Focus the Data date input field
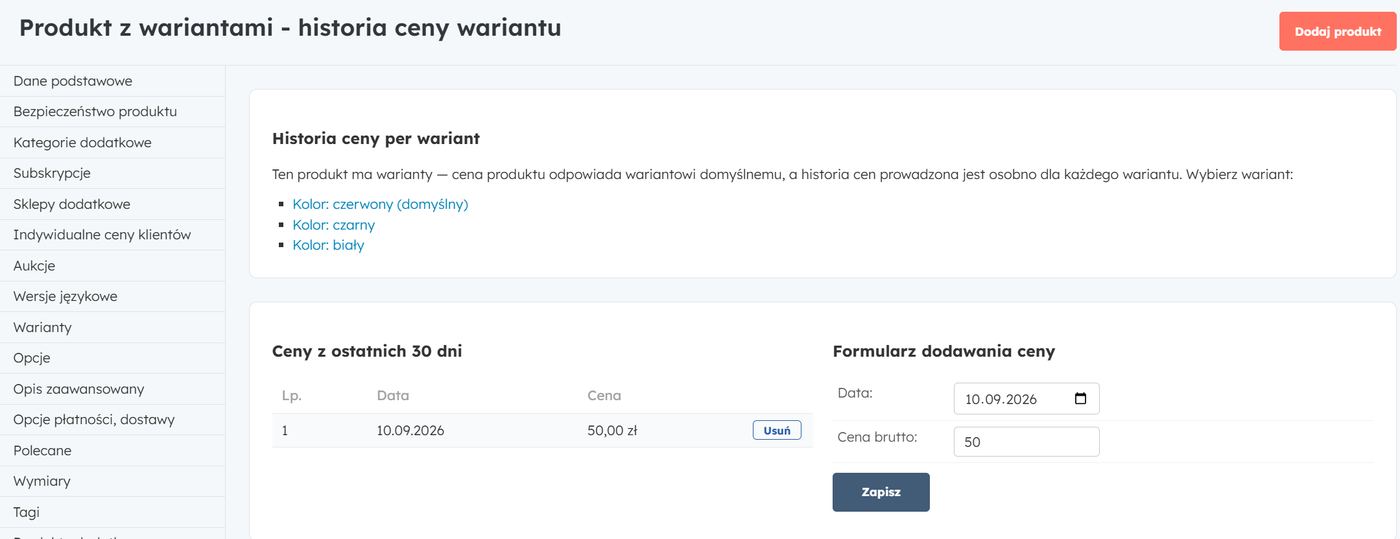1400x539 pixels. pyautogui.click(x=1026, y=398)
